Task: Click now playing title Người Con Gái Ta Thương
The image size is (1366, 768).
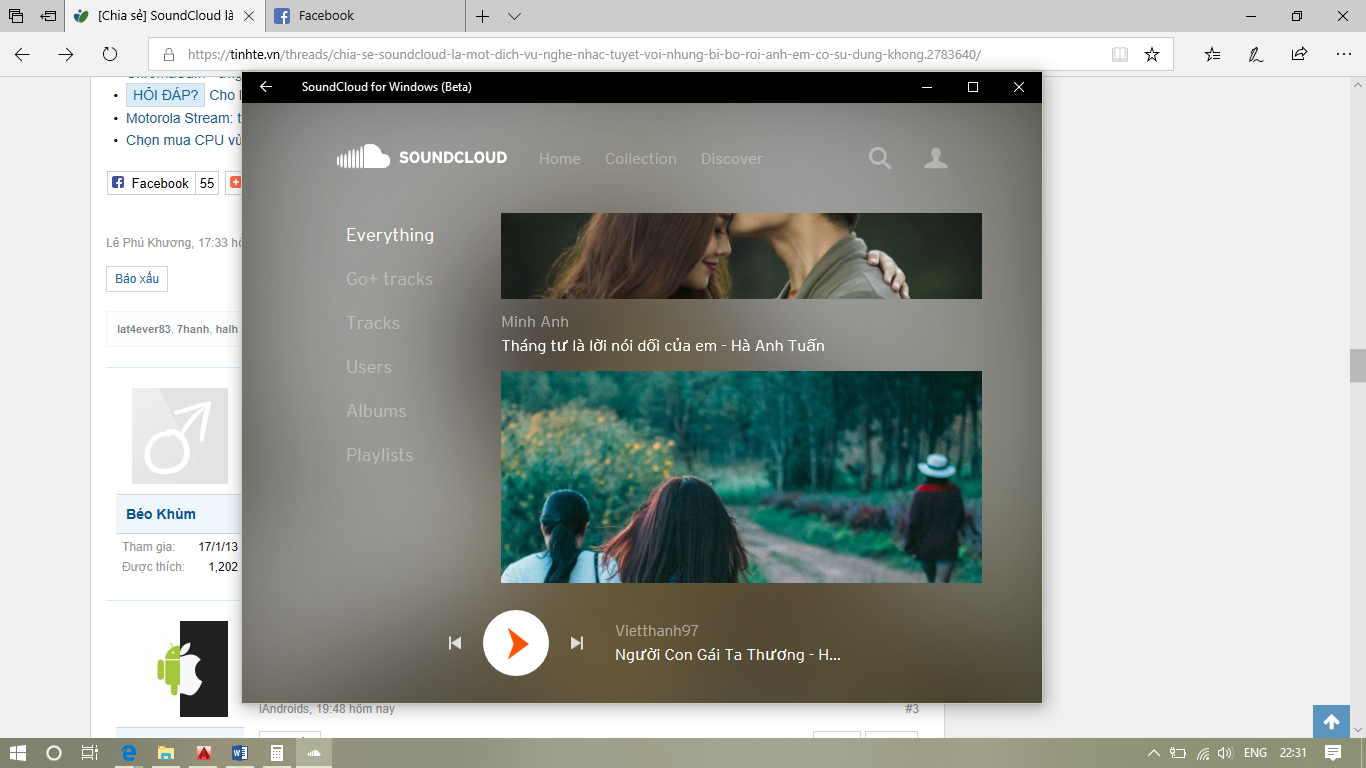Action: coord(728,655)
